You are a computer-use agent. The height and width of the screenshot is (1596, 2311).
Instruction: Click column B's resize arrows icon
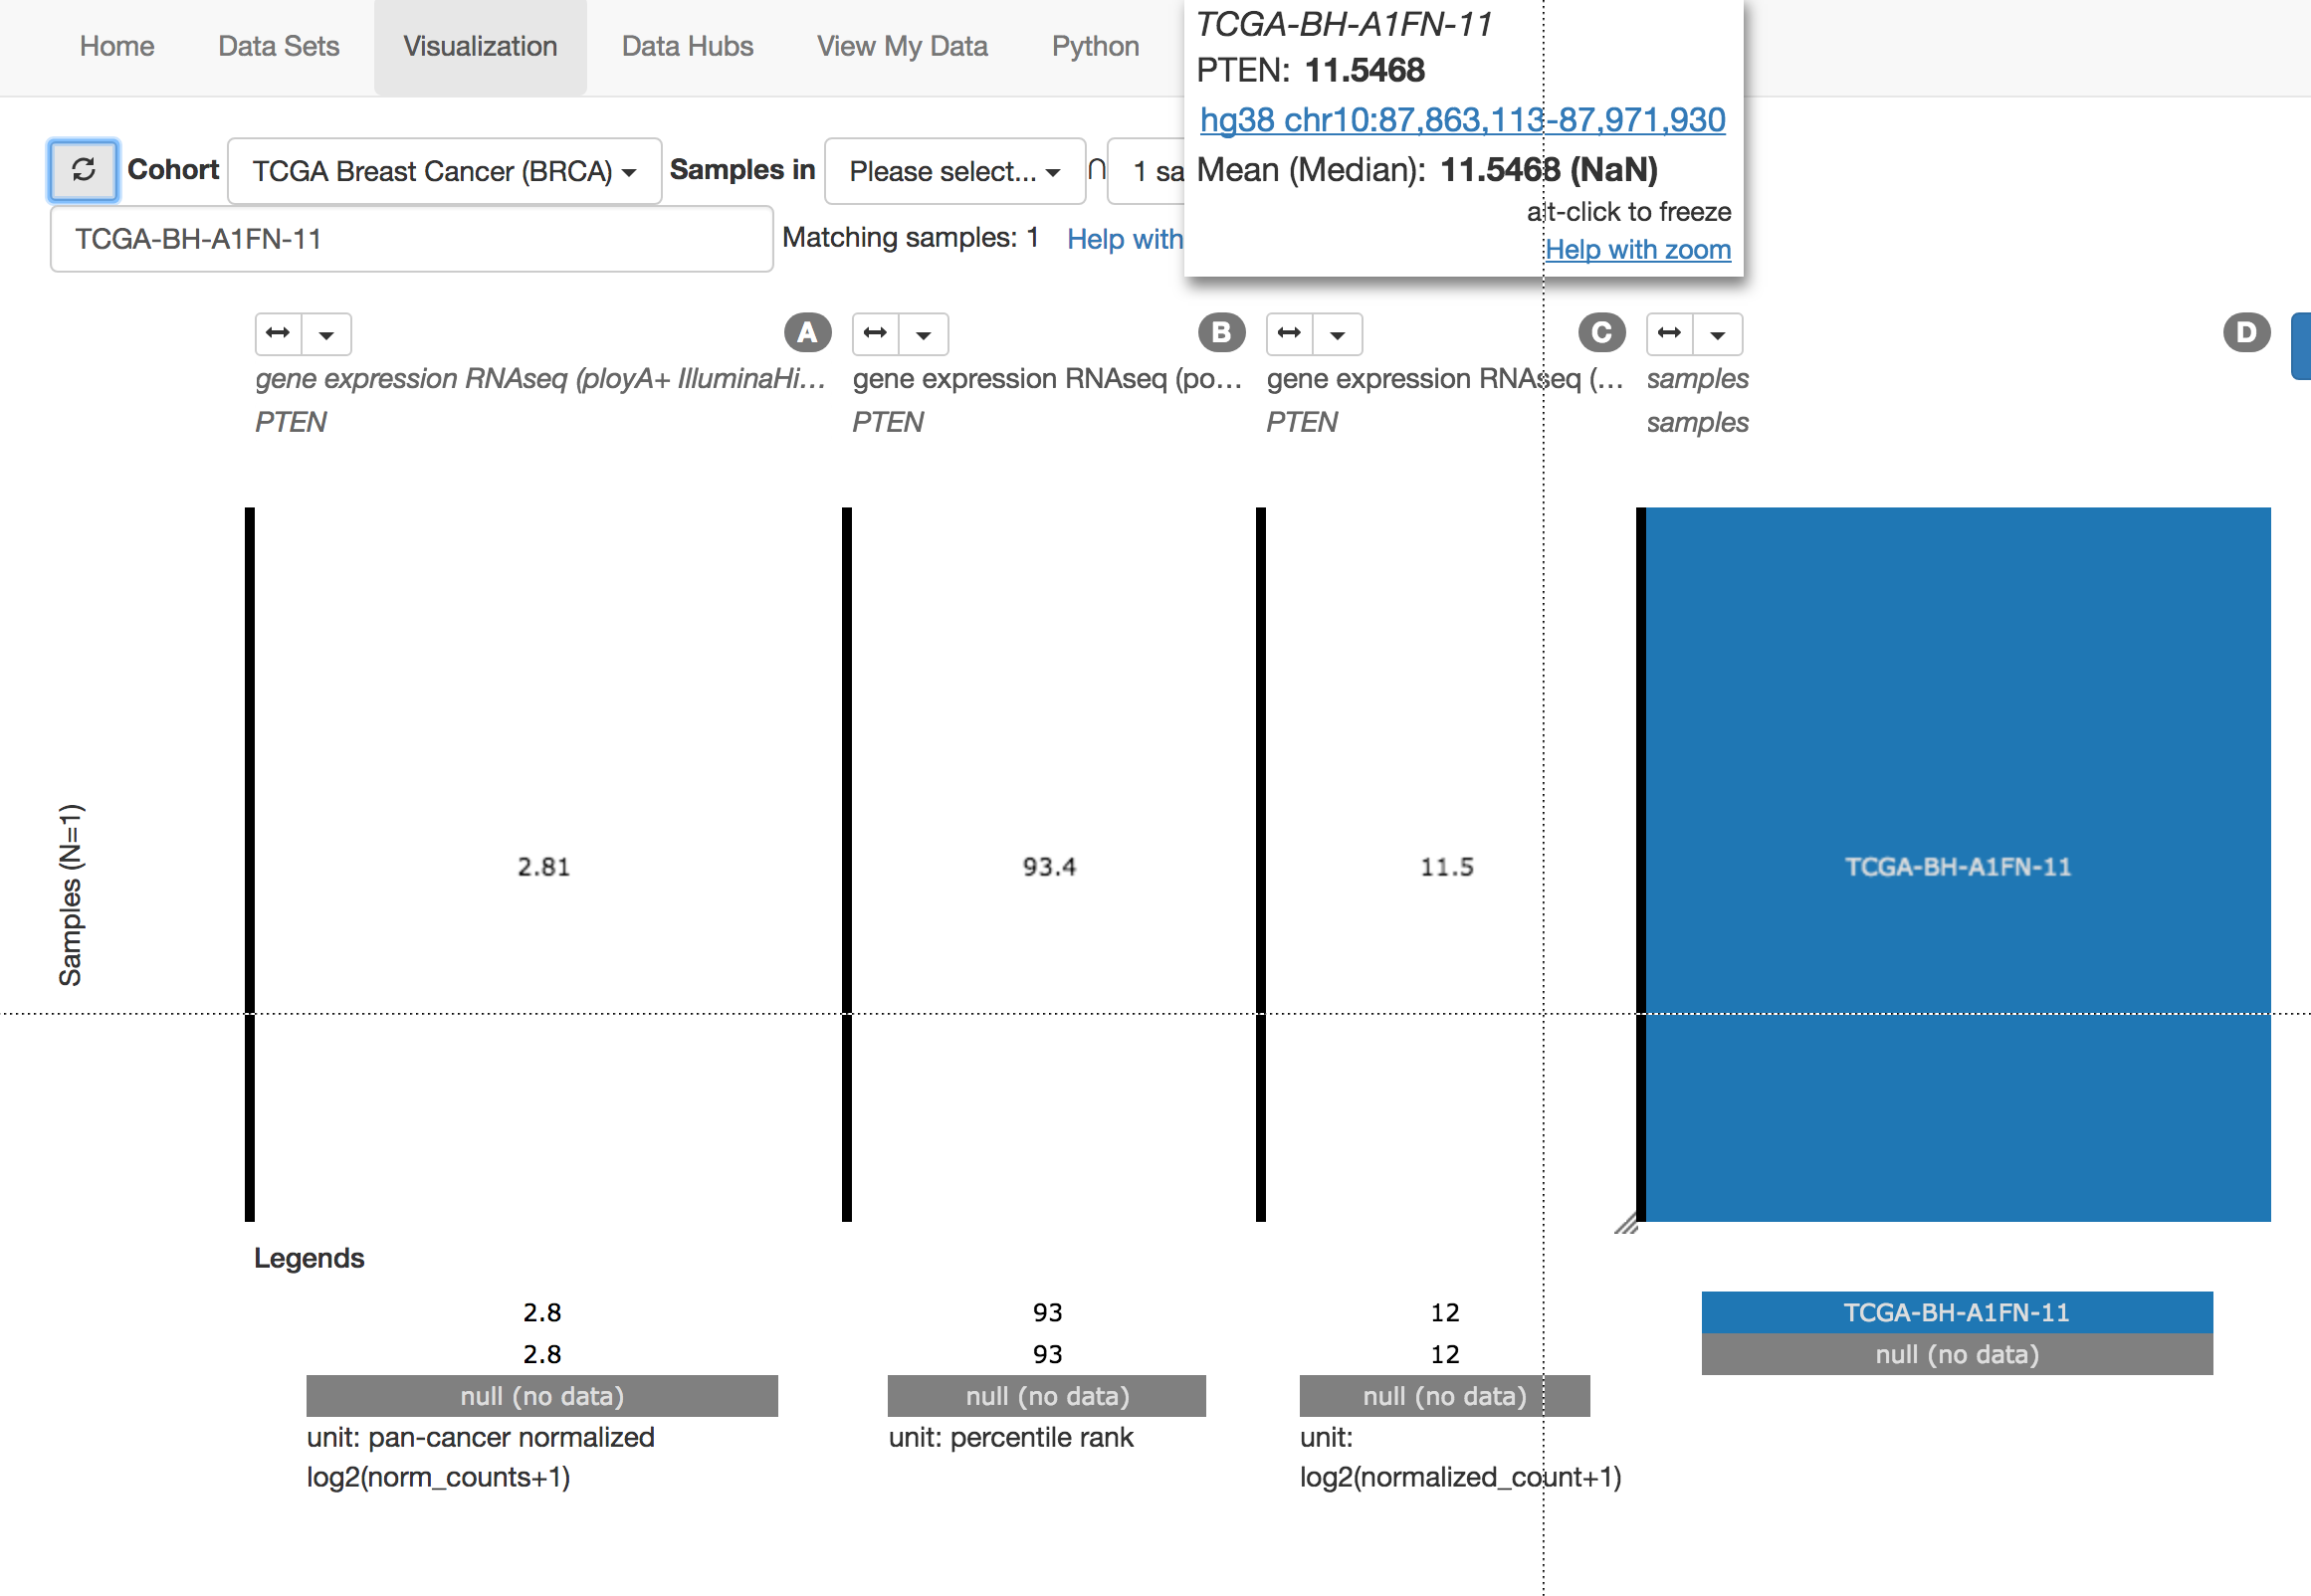876,333
